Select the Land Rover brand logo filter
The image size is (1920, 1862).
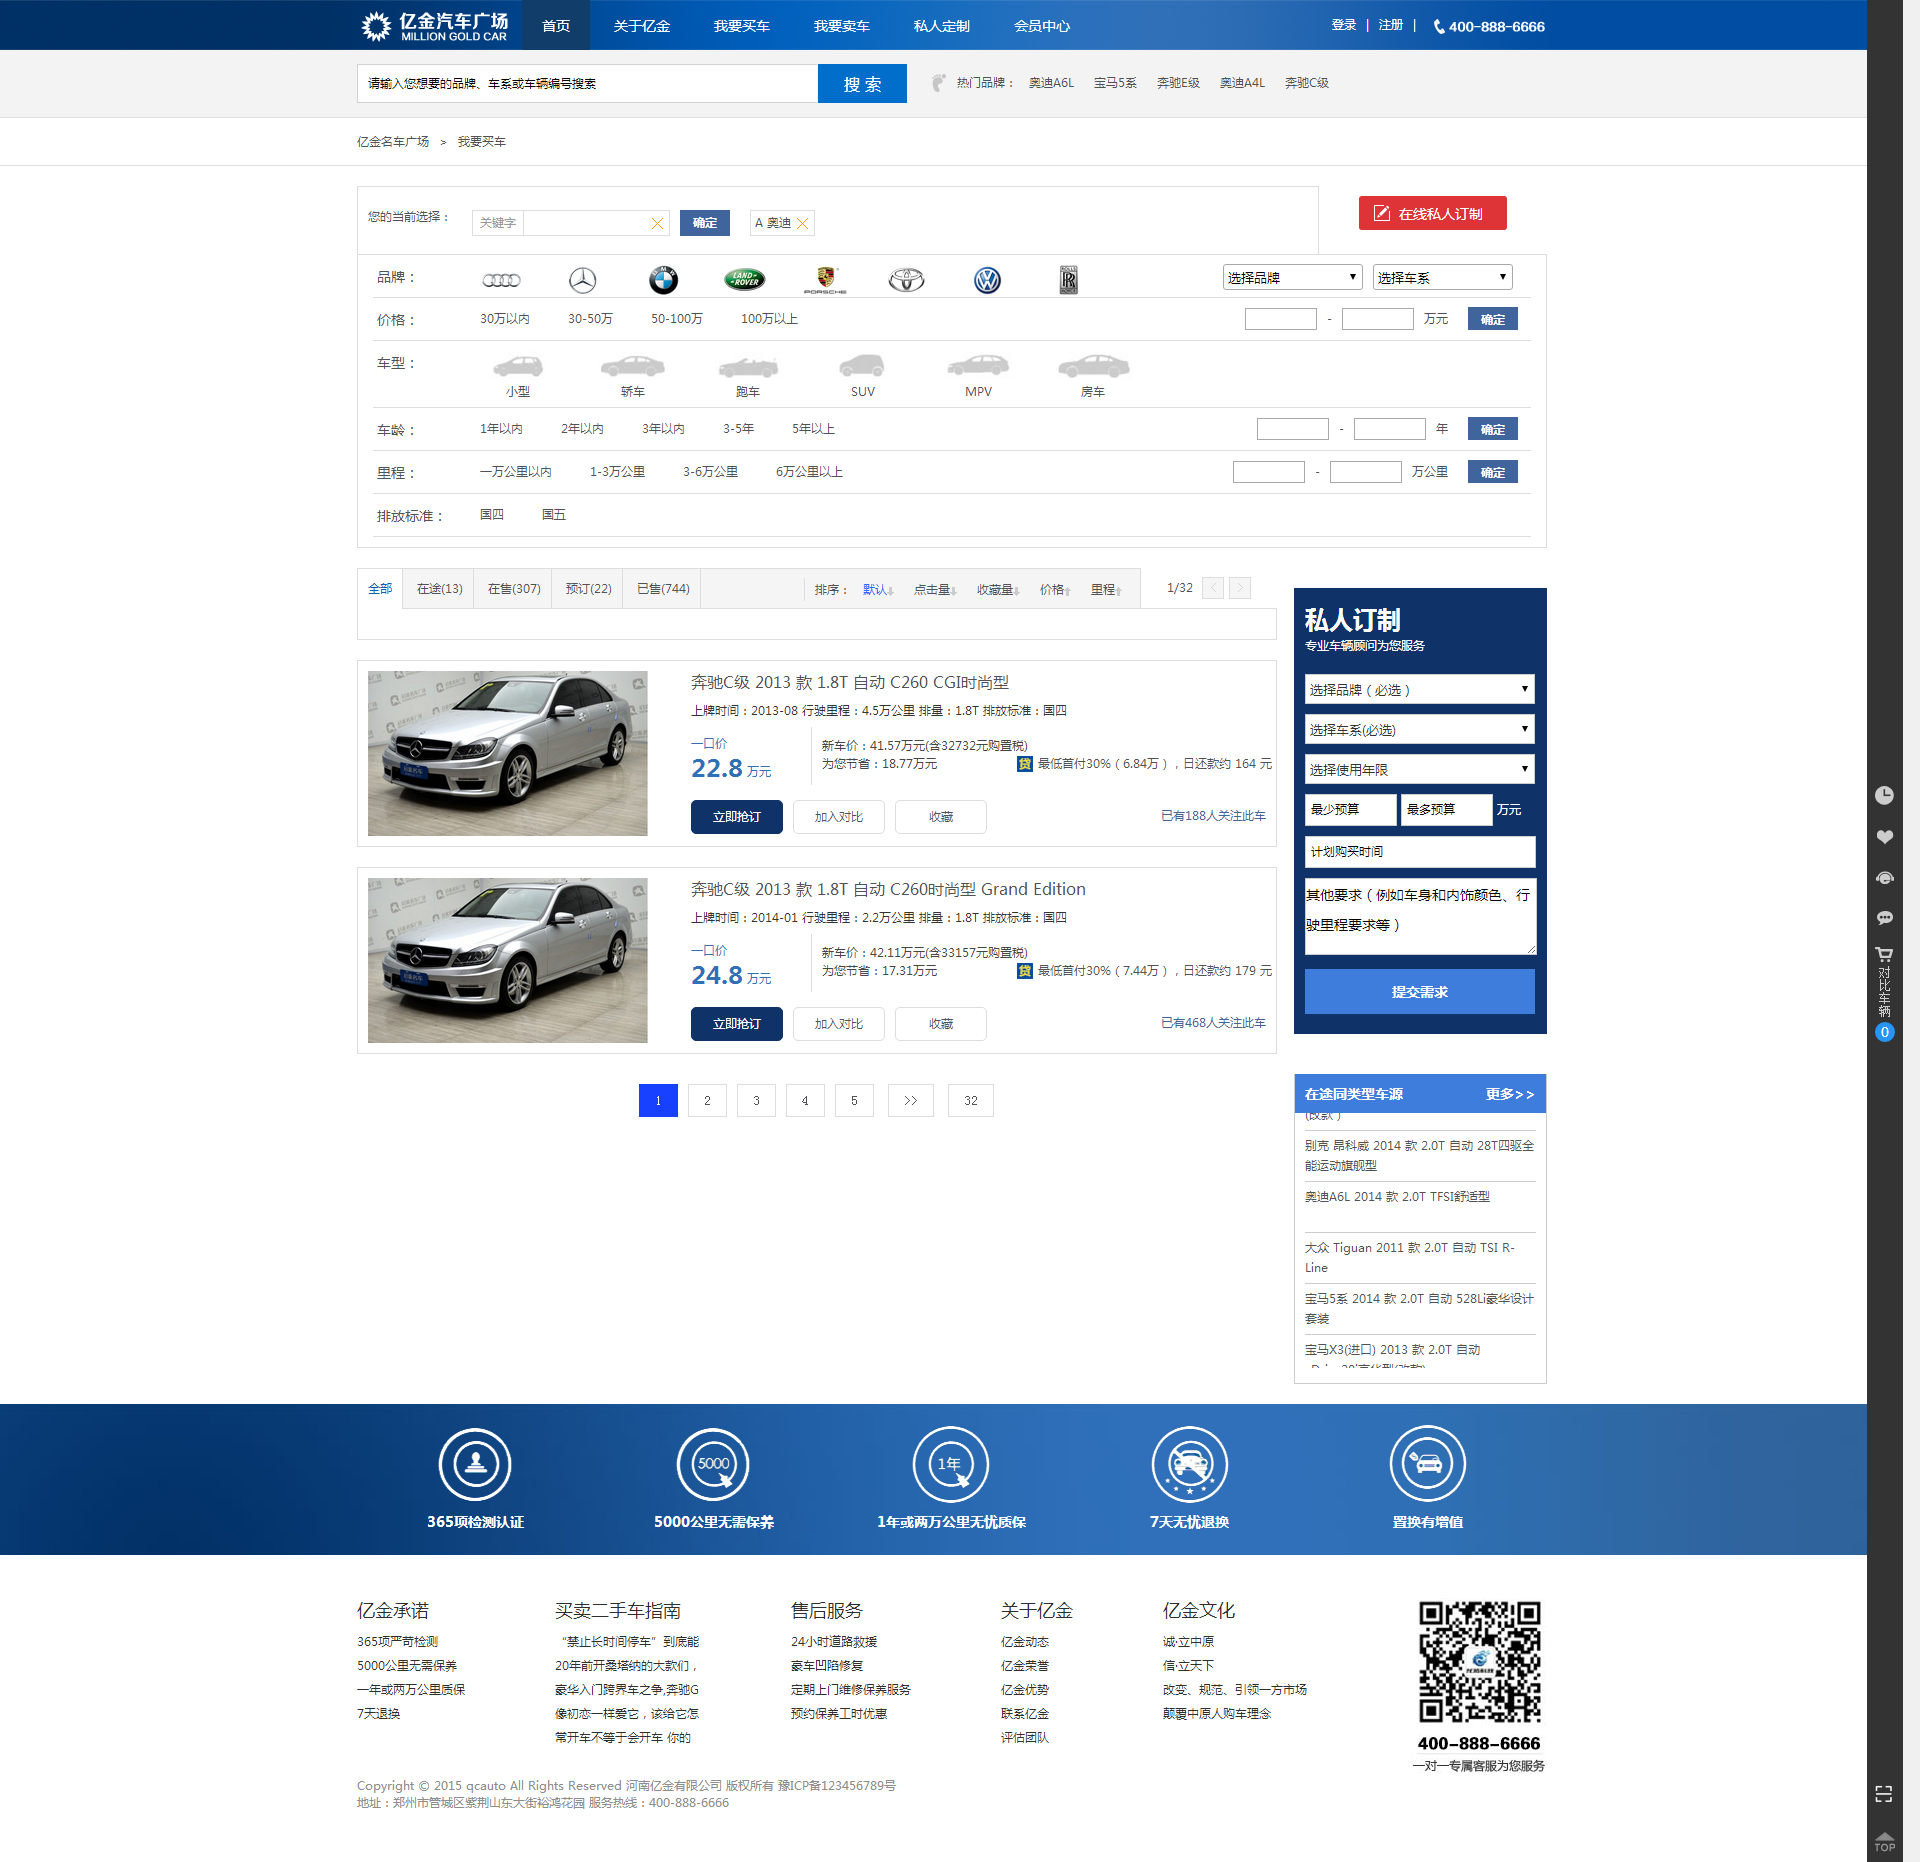pos(744,280)
